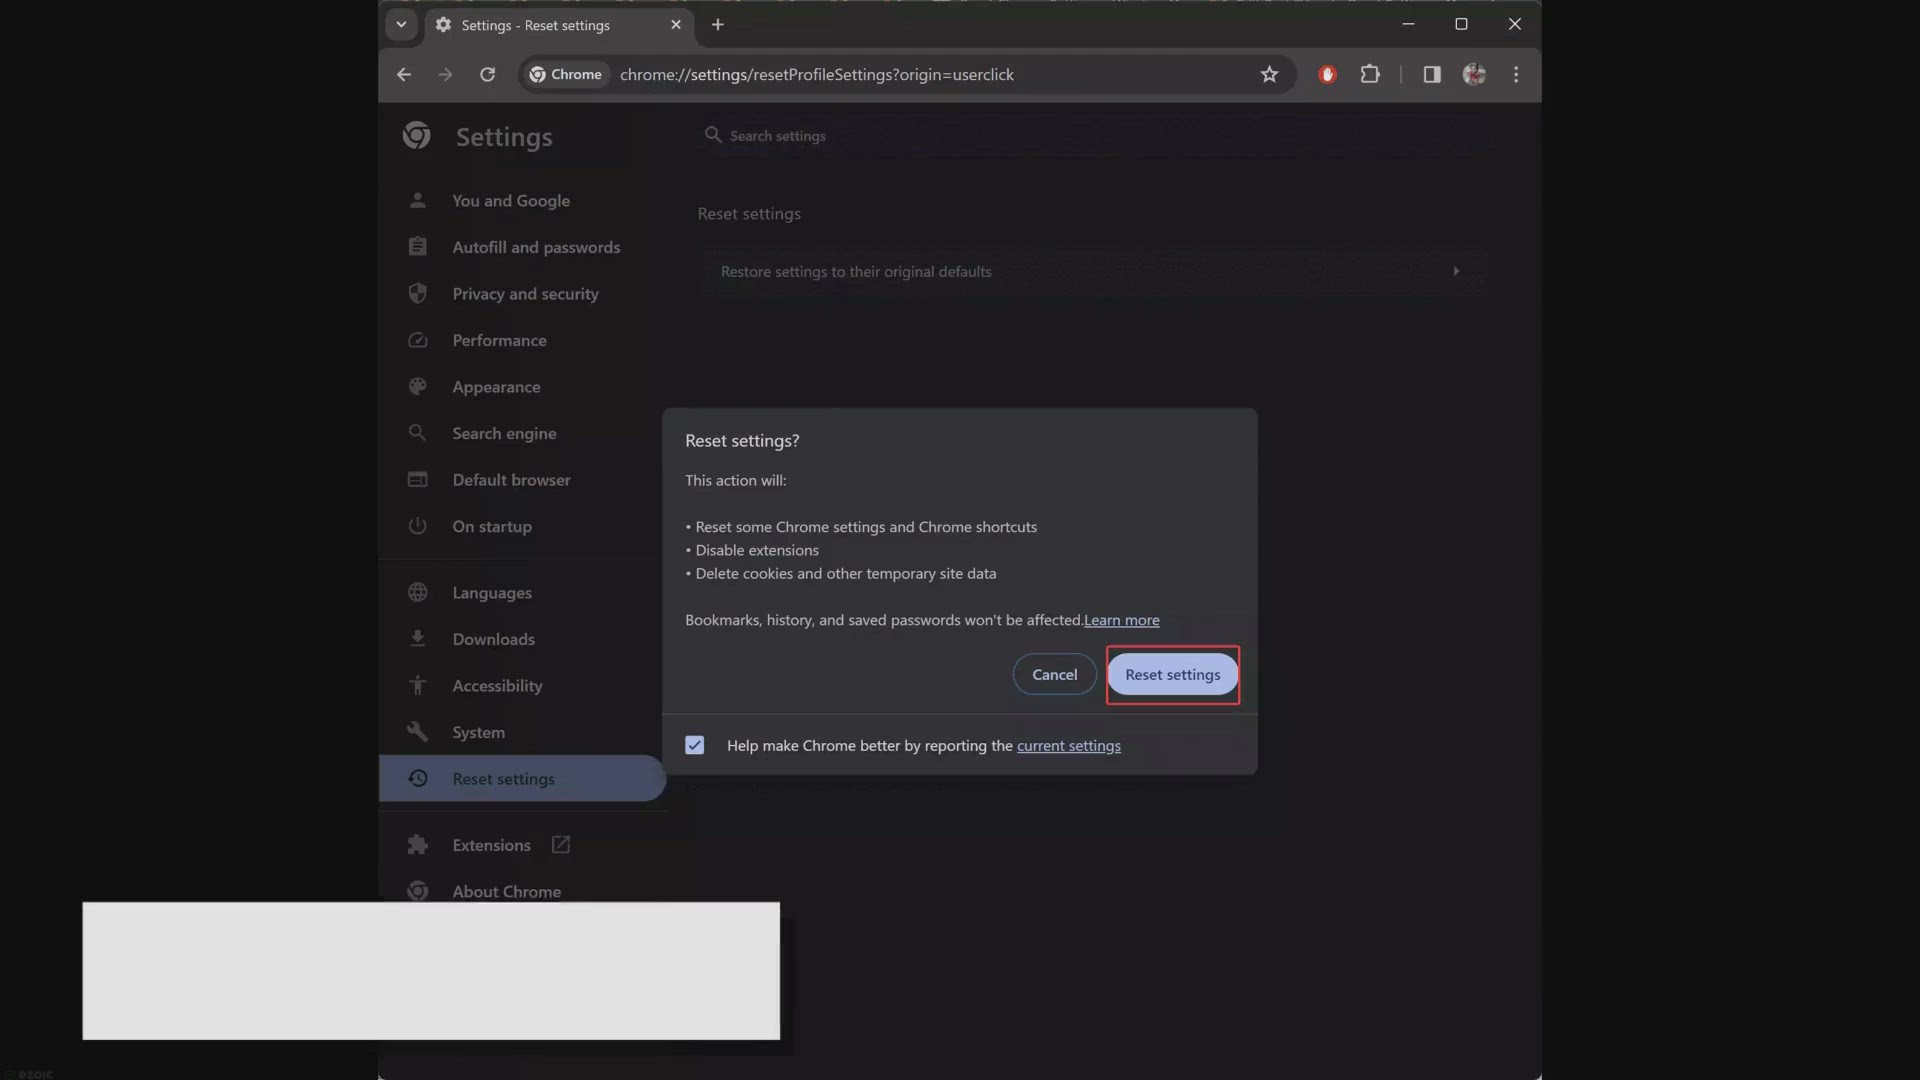Click the Chrome site info chip
Image resolution: width=1920 pixels, height=1080 pixels.
[x=566, y=75]
